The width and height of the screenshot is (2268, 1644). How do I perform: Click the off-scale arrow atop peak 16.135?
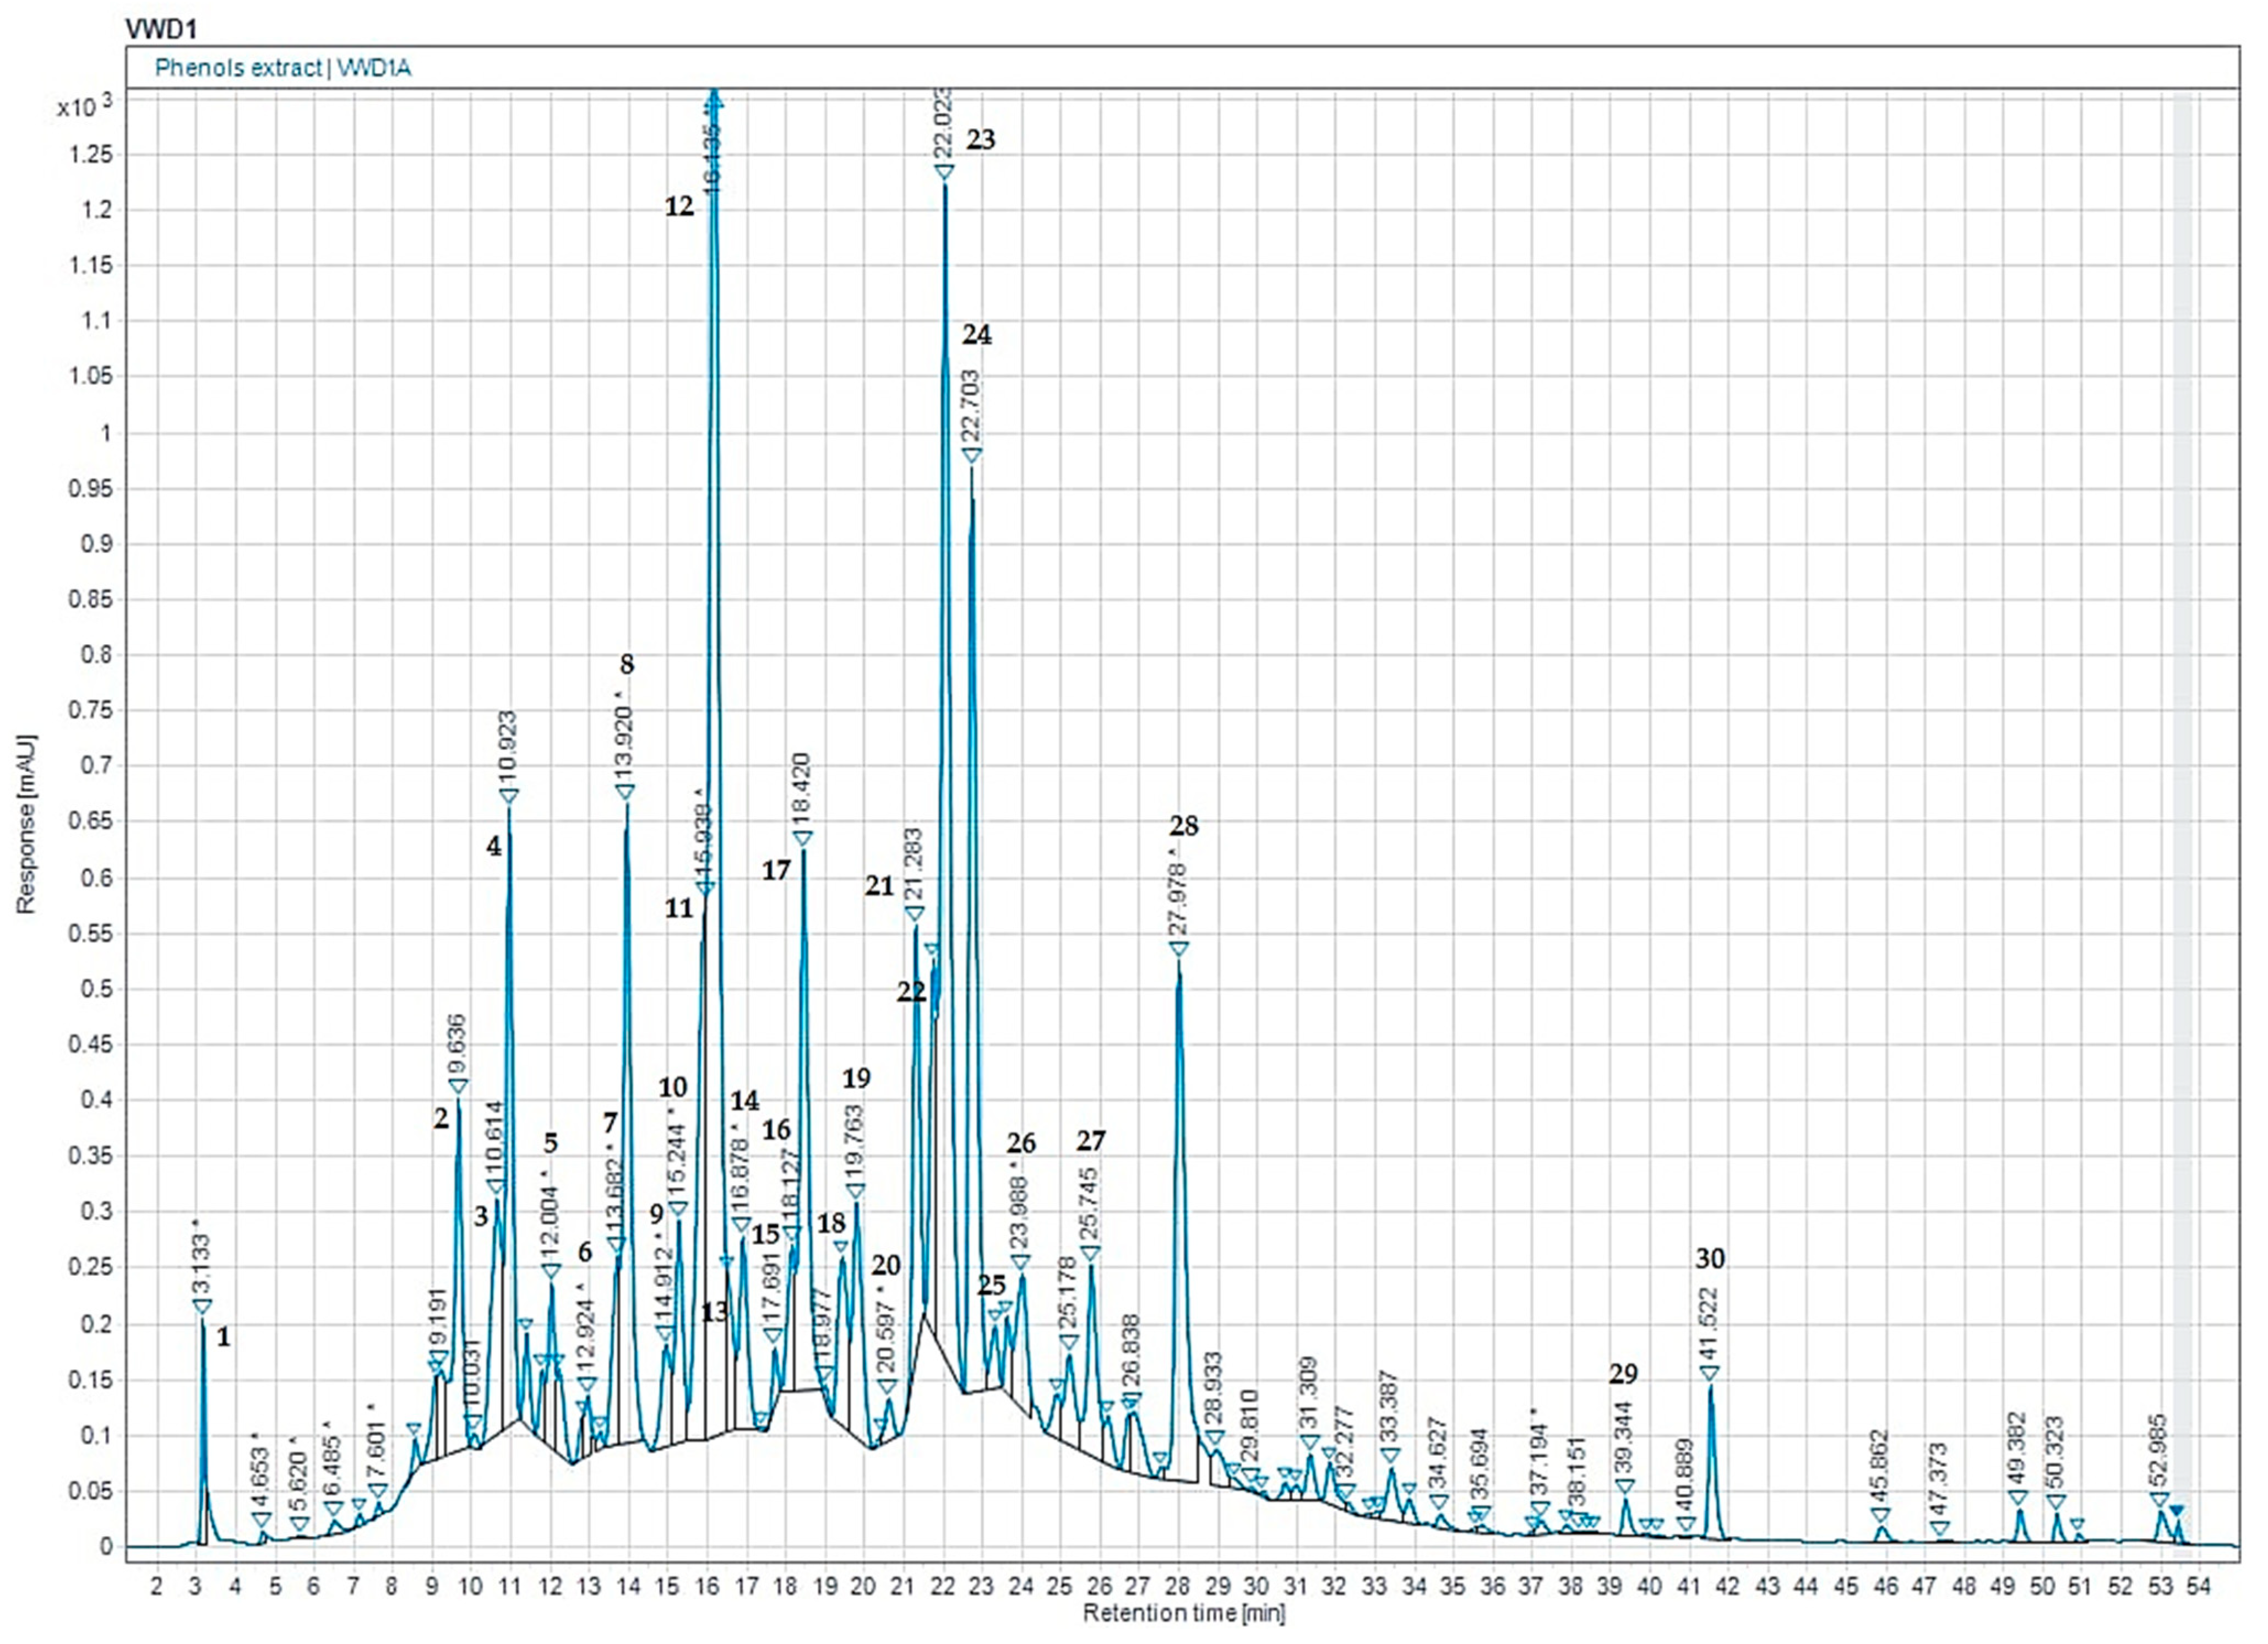(x=714, y=97)
